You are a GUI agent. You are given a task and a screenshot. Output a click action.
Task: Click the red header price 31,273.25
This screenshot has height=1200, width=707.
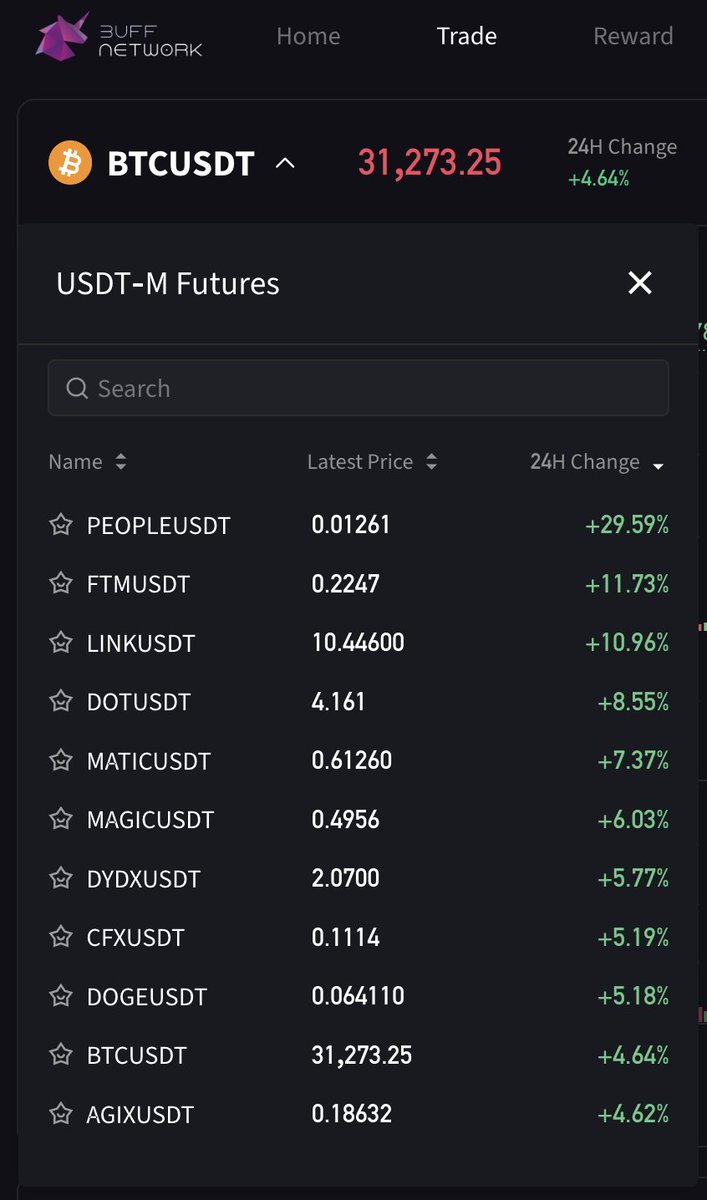[x=430, y=162]
